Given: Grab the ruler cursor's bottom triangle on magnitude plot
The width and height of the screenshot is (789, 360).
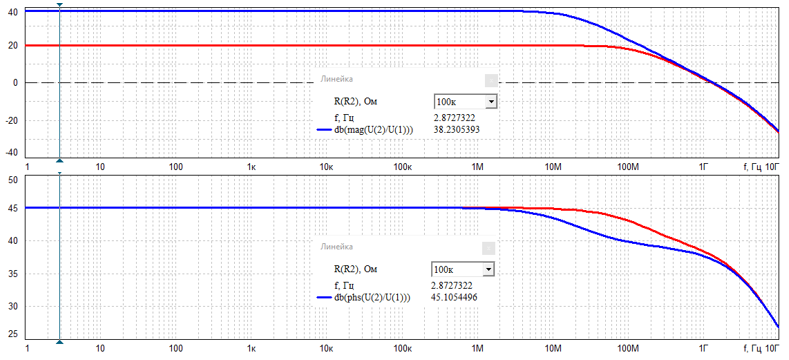Looking at the screenshot, I should pyautogui.click(x=60, y=160).
